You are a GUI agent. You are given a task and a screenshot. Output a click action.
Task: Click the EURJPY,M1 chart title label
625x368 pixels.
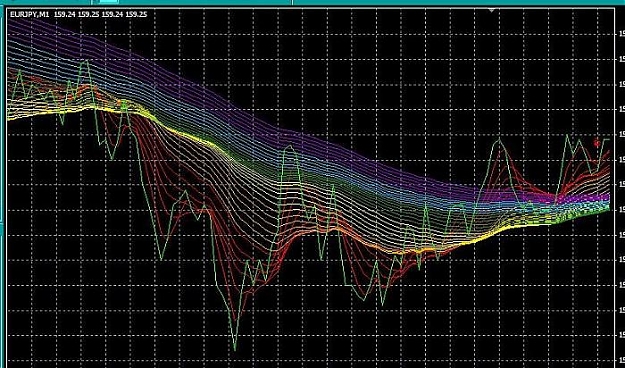29,14
